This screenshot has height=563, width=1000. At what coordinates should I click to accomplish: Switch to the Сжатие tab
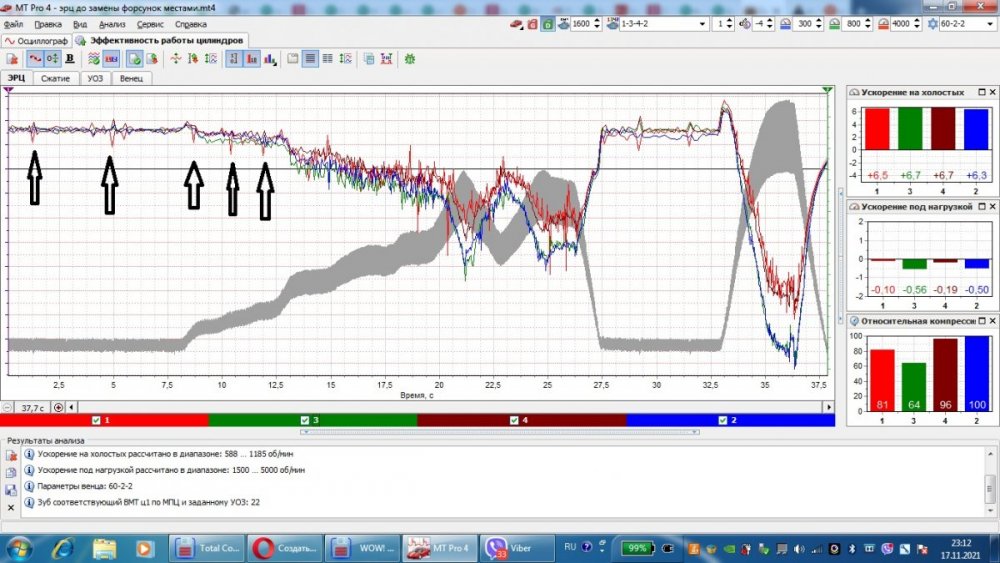55,78
